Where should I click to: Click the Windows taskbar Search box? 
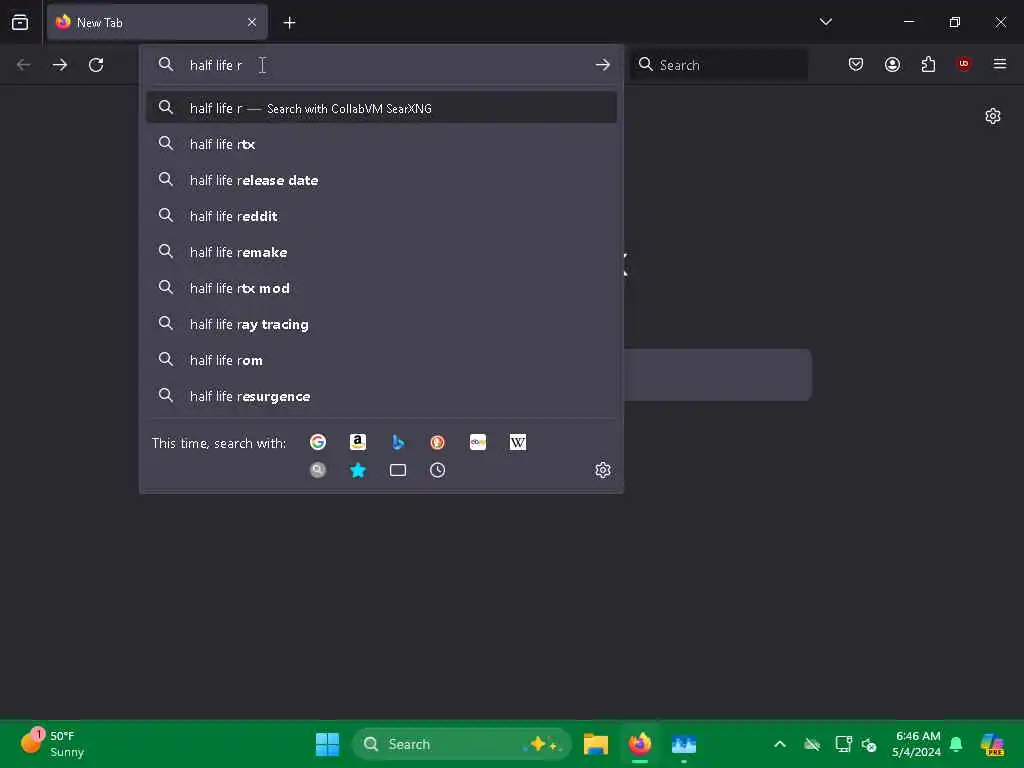tap(462, 744)
